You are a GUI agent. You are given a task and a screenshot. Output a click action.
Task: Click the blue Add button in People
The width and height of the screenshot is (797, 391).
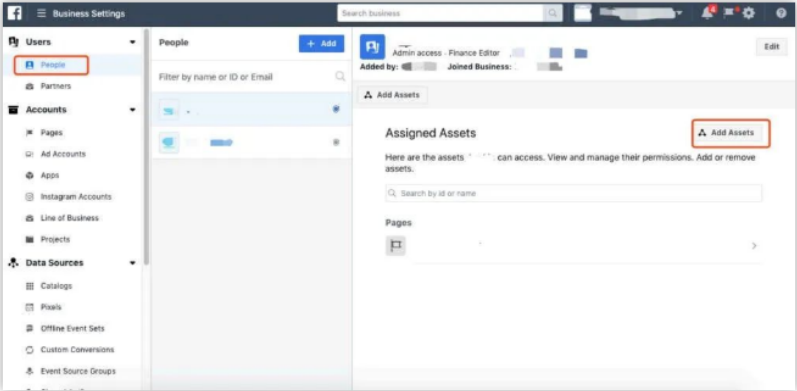pos(321,44)
